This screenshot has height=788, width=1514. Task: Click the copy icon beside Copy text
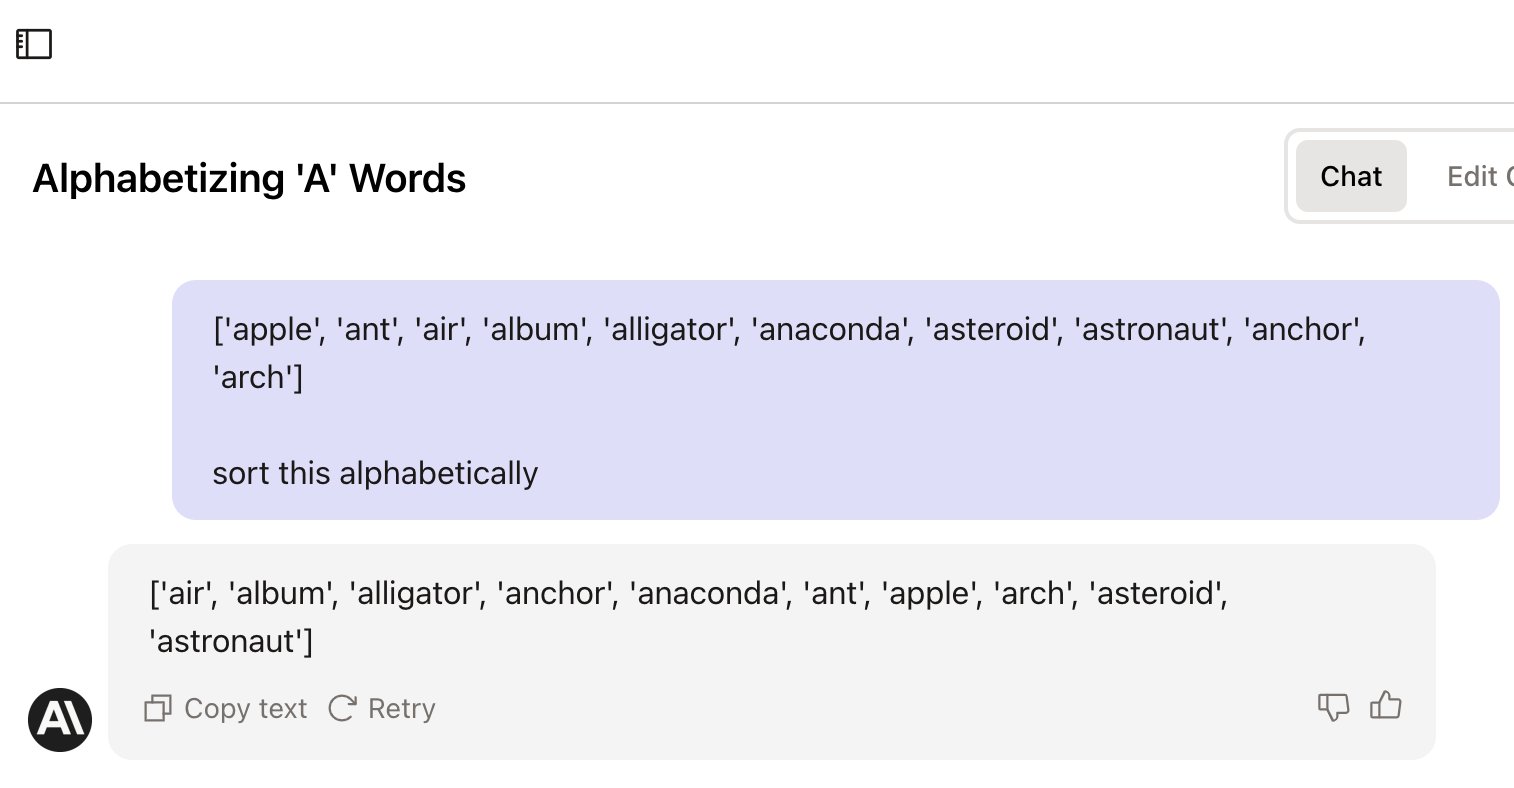[158, 708]
